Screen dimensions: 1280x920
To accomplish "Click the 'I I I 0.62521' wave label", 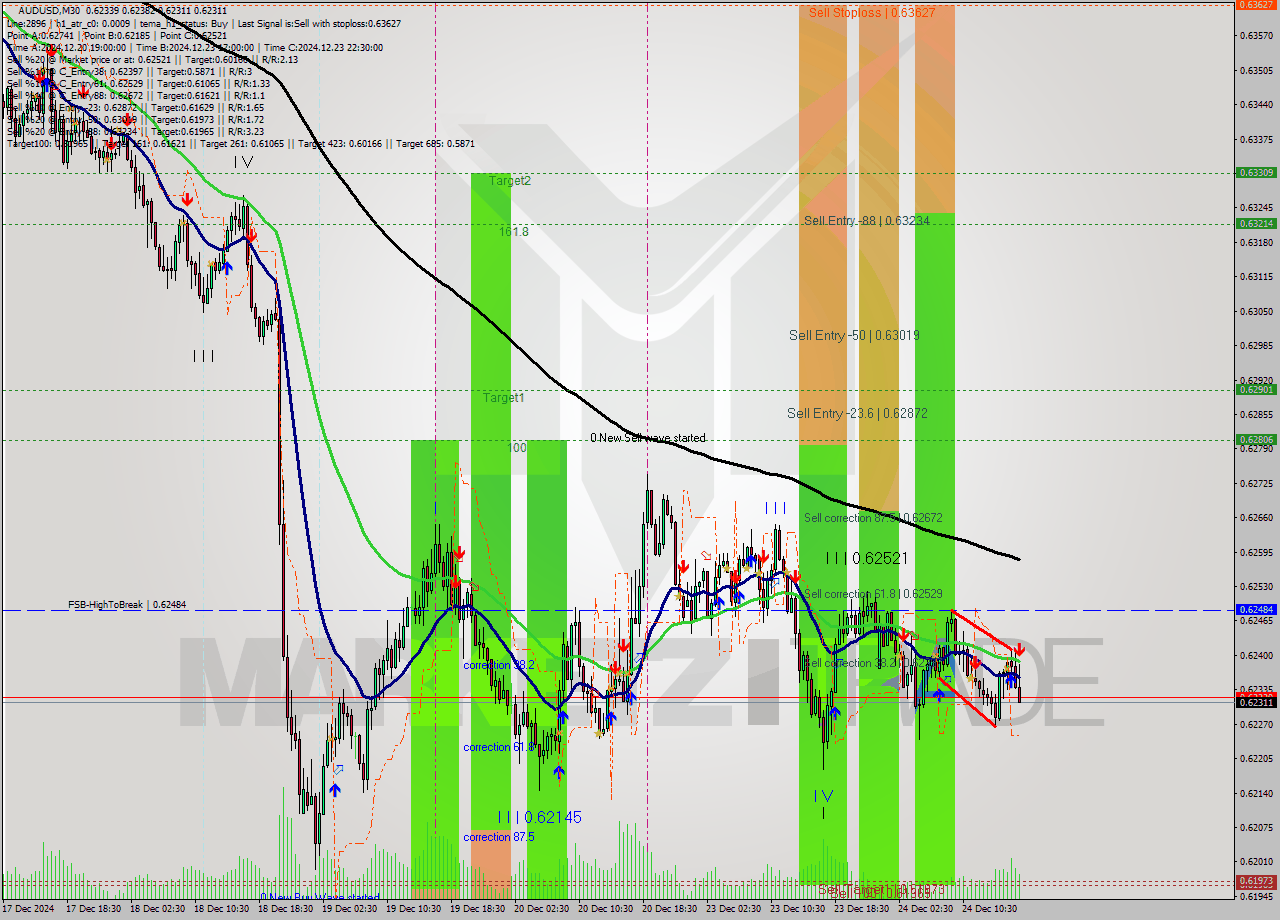I will pos(867,558).
